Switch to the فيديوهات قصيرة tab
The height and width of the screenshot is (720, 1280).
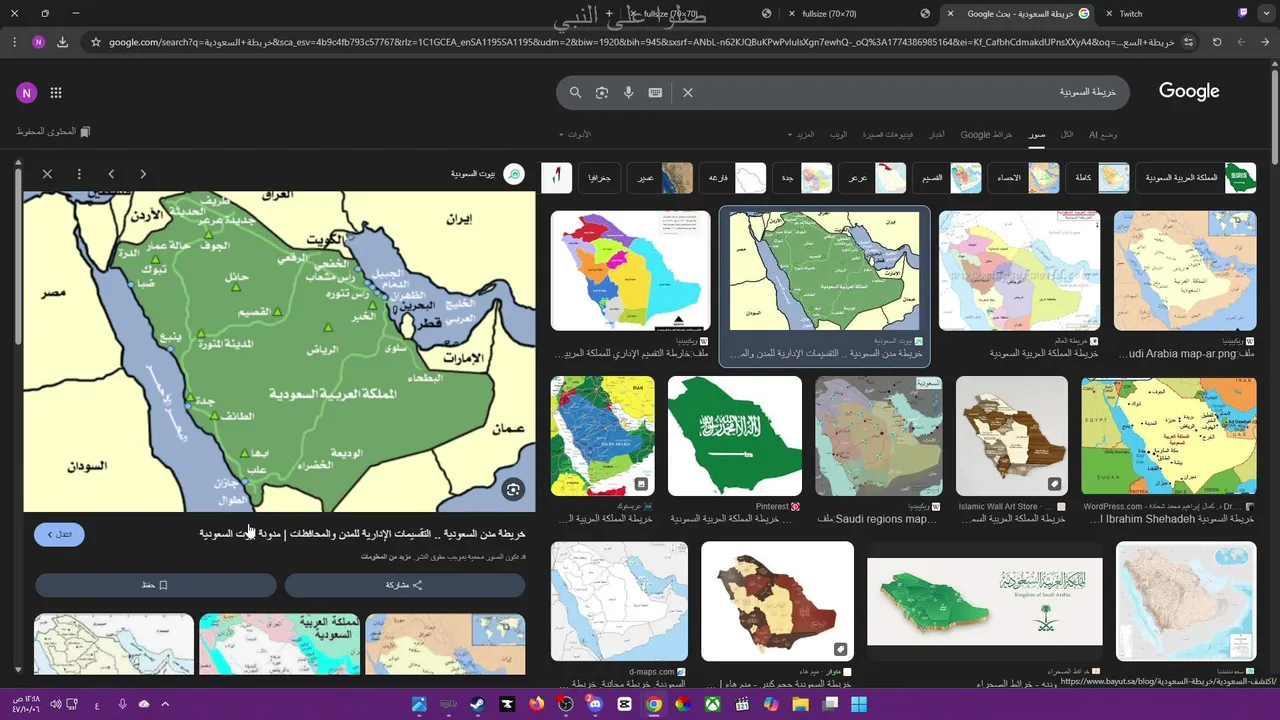coord(888,134)
